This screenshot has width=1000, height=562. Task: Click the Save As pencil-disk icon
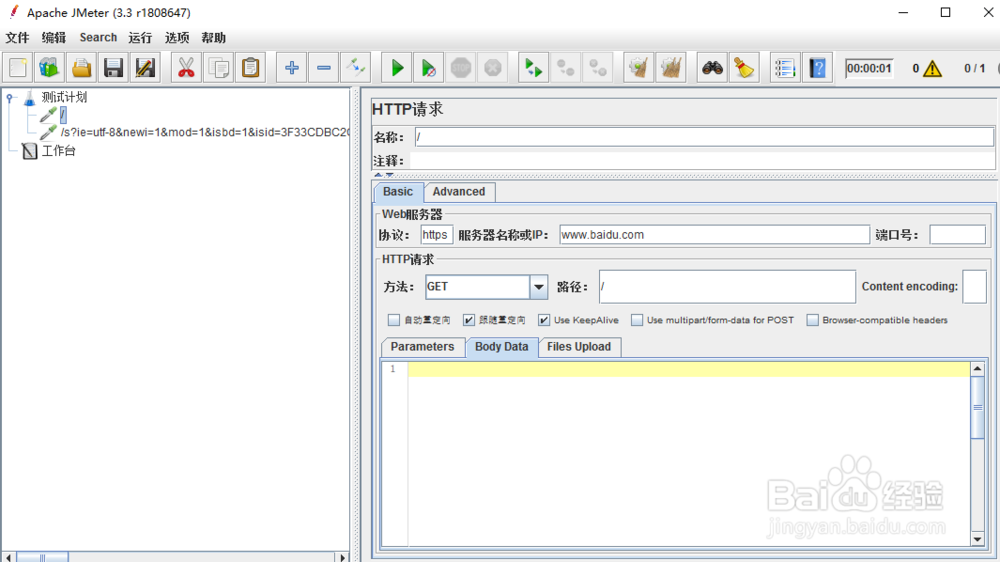145,68
